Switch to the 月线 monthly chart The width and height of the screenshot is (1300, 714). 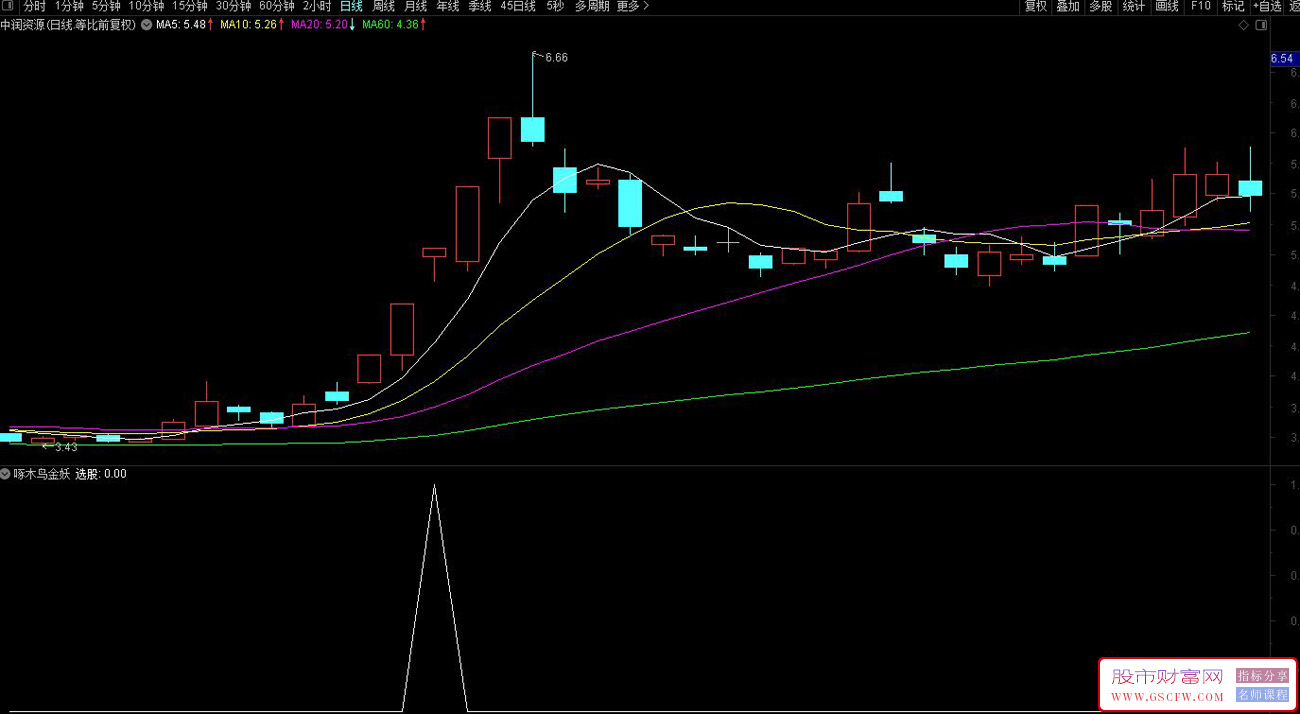coord(416,6)
